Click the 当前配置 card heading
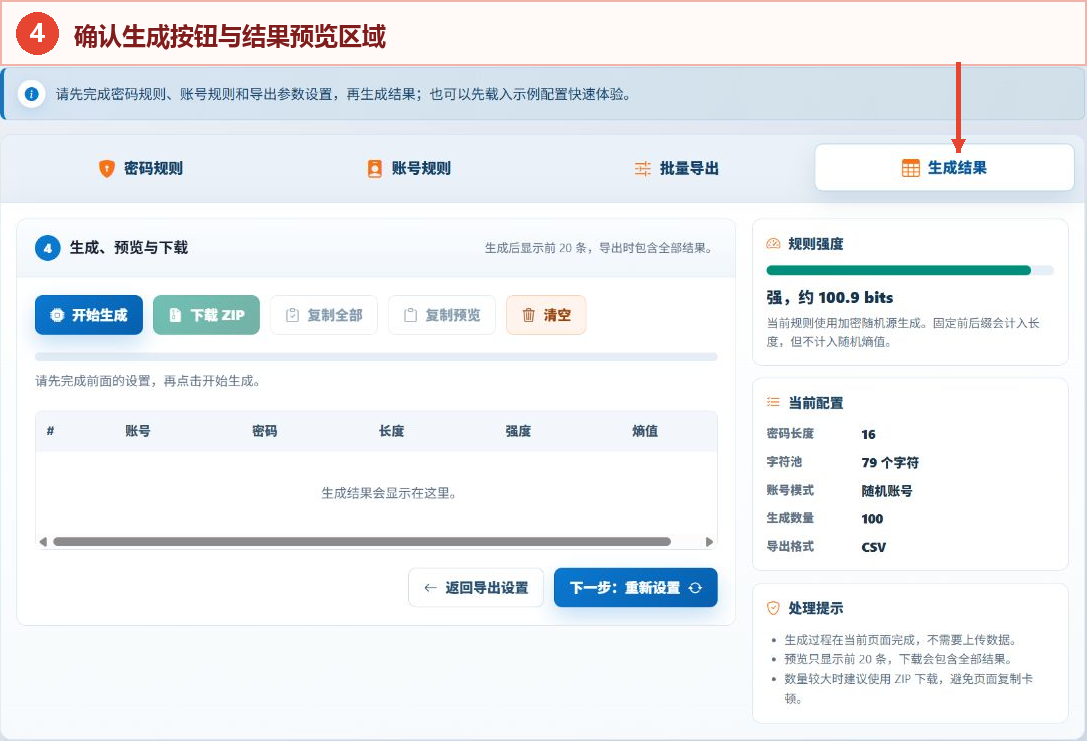This screenshot has height=741, width=1087. 816,403
